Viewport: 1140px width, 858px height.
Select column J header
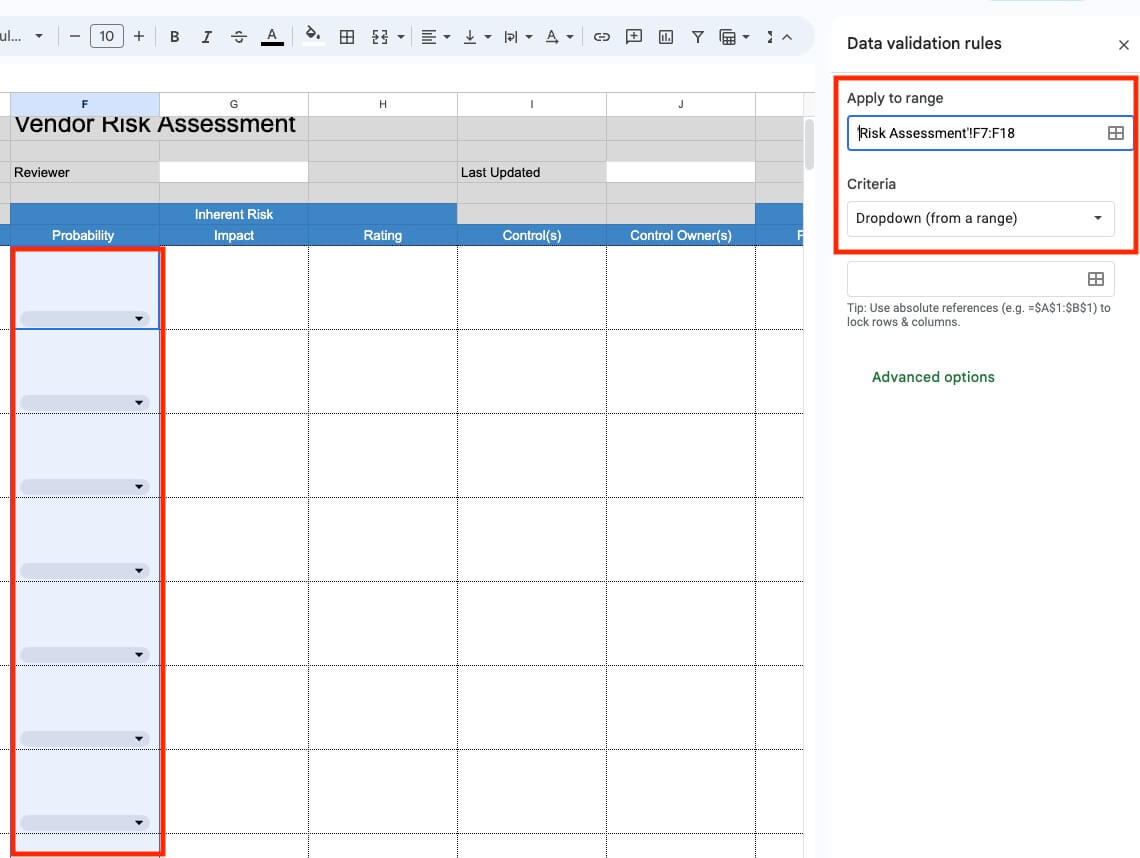[681, 104]
